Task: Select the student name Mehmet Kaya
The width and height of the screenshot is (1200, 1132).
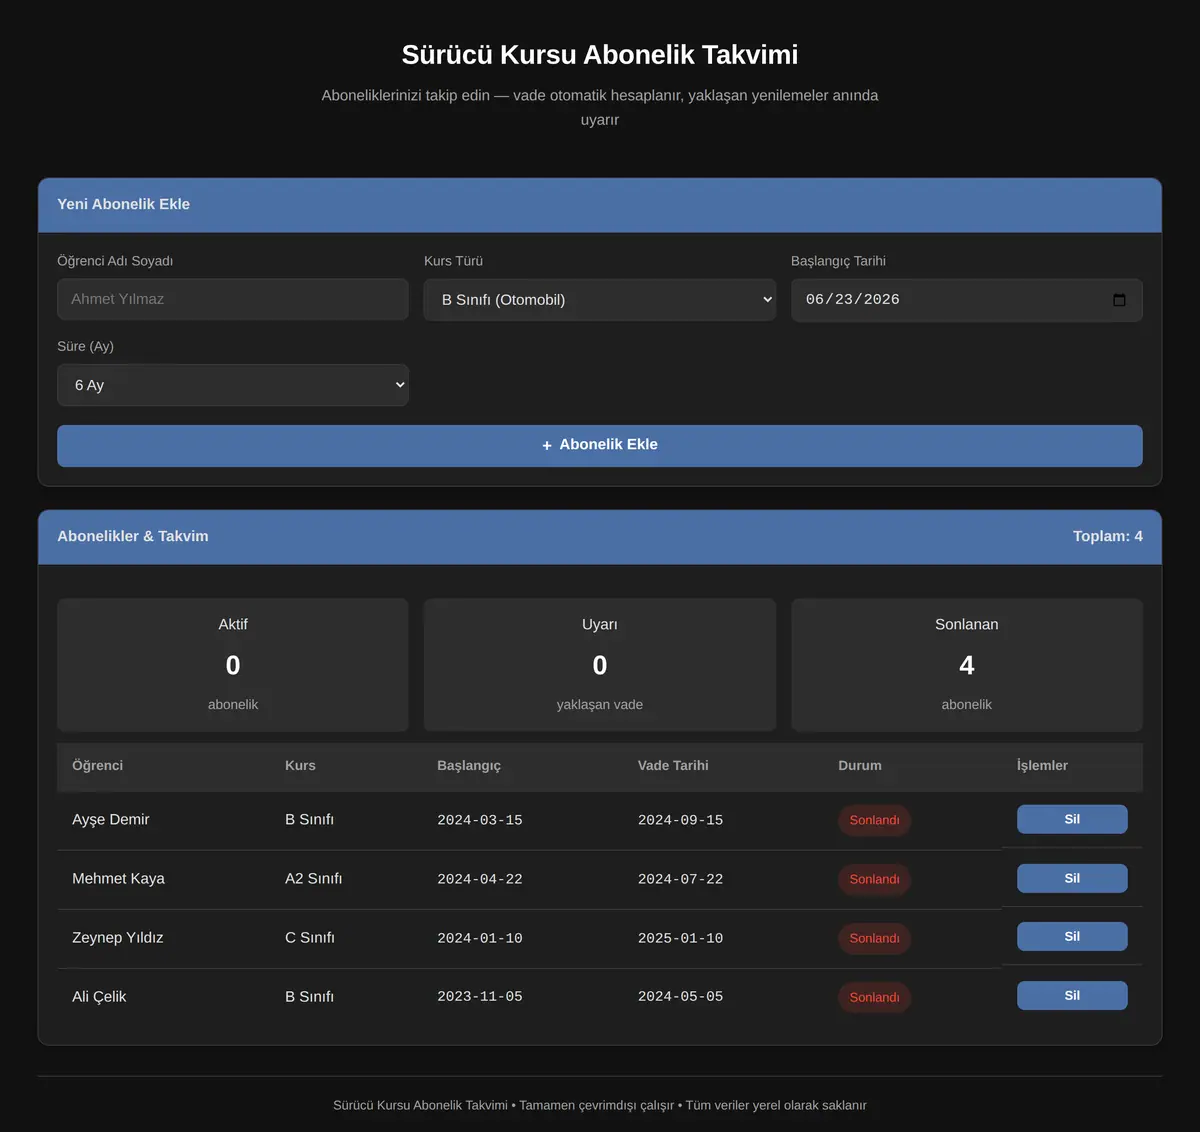Action: click(x=119, y=879)
